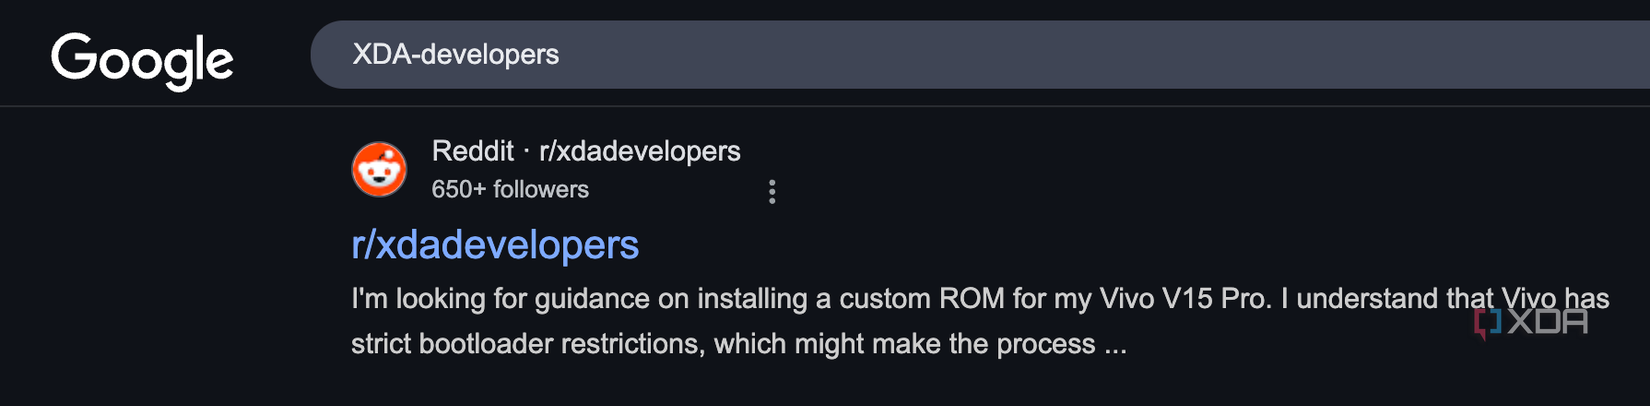The height and width of the screenshot is (406, 1650).
Task: Open the three-dot menu beside the Reddit result
Action: point(771,192)
